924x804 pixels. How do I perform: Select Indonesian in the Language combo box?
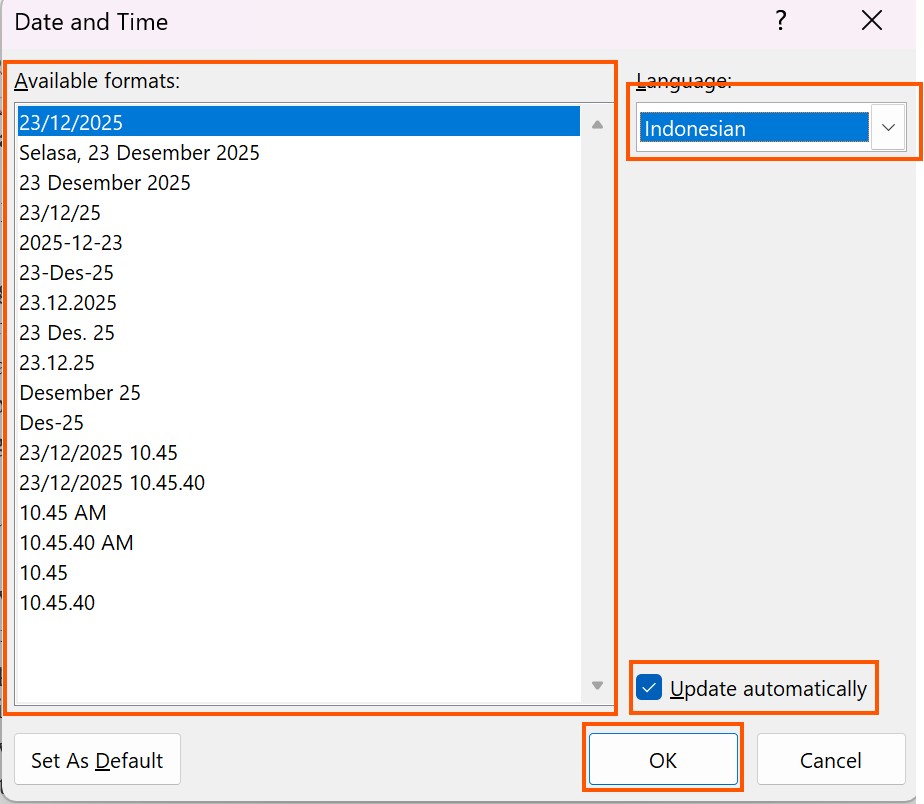pyautogui.click(x=750, y=128)
